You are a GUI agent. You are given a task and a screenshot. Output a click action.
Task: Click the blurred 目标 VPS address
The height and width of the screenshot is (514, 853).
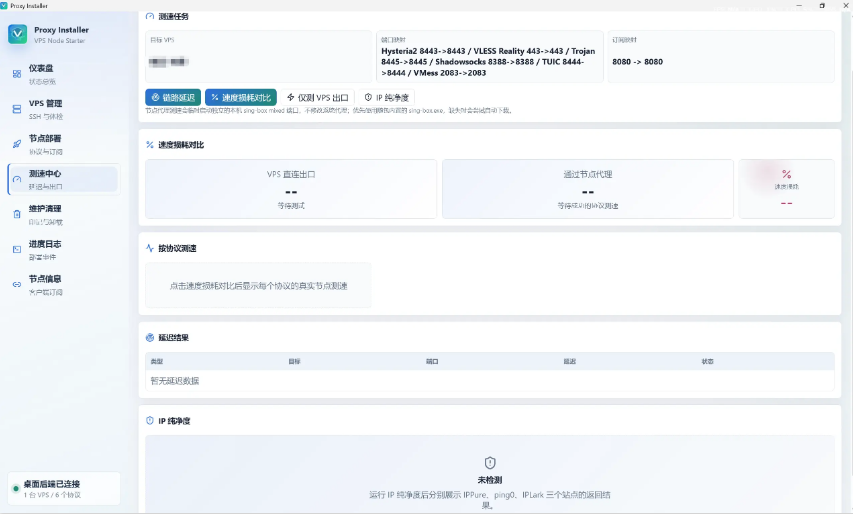coord(169,61)
